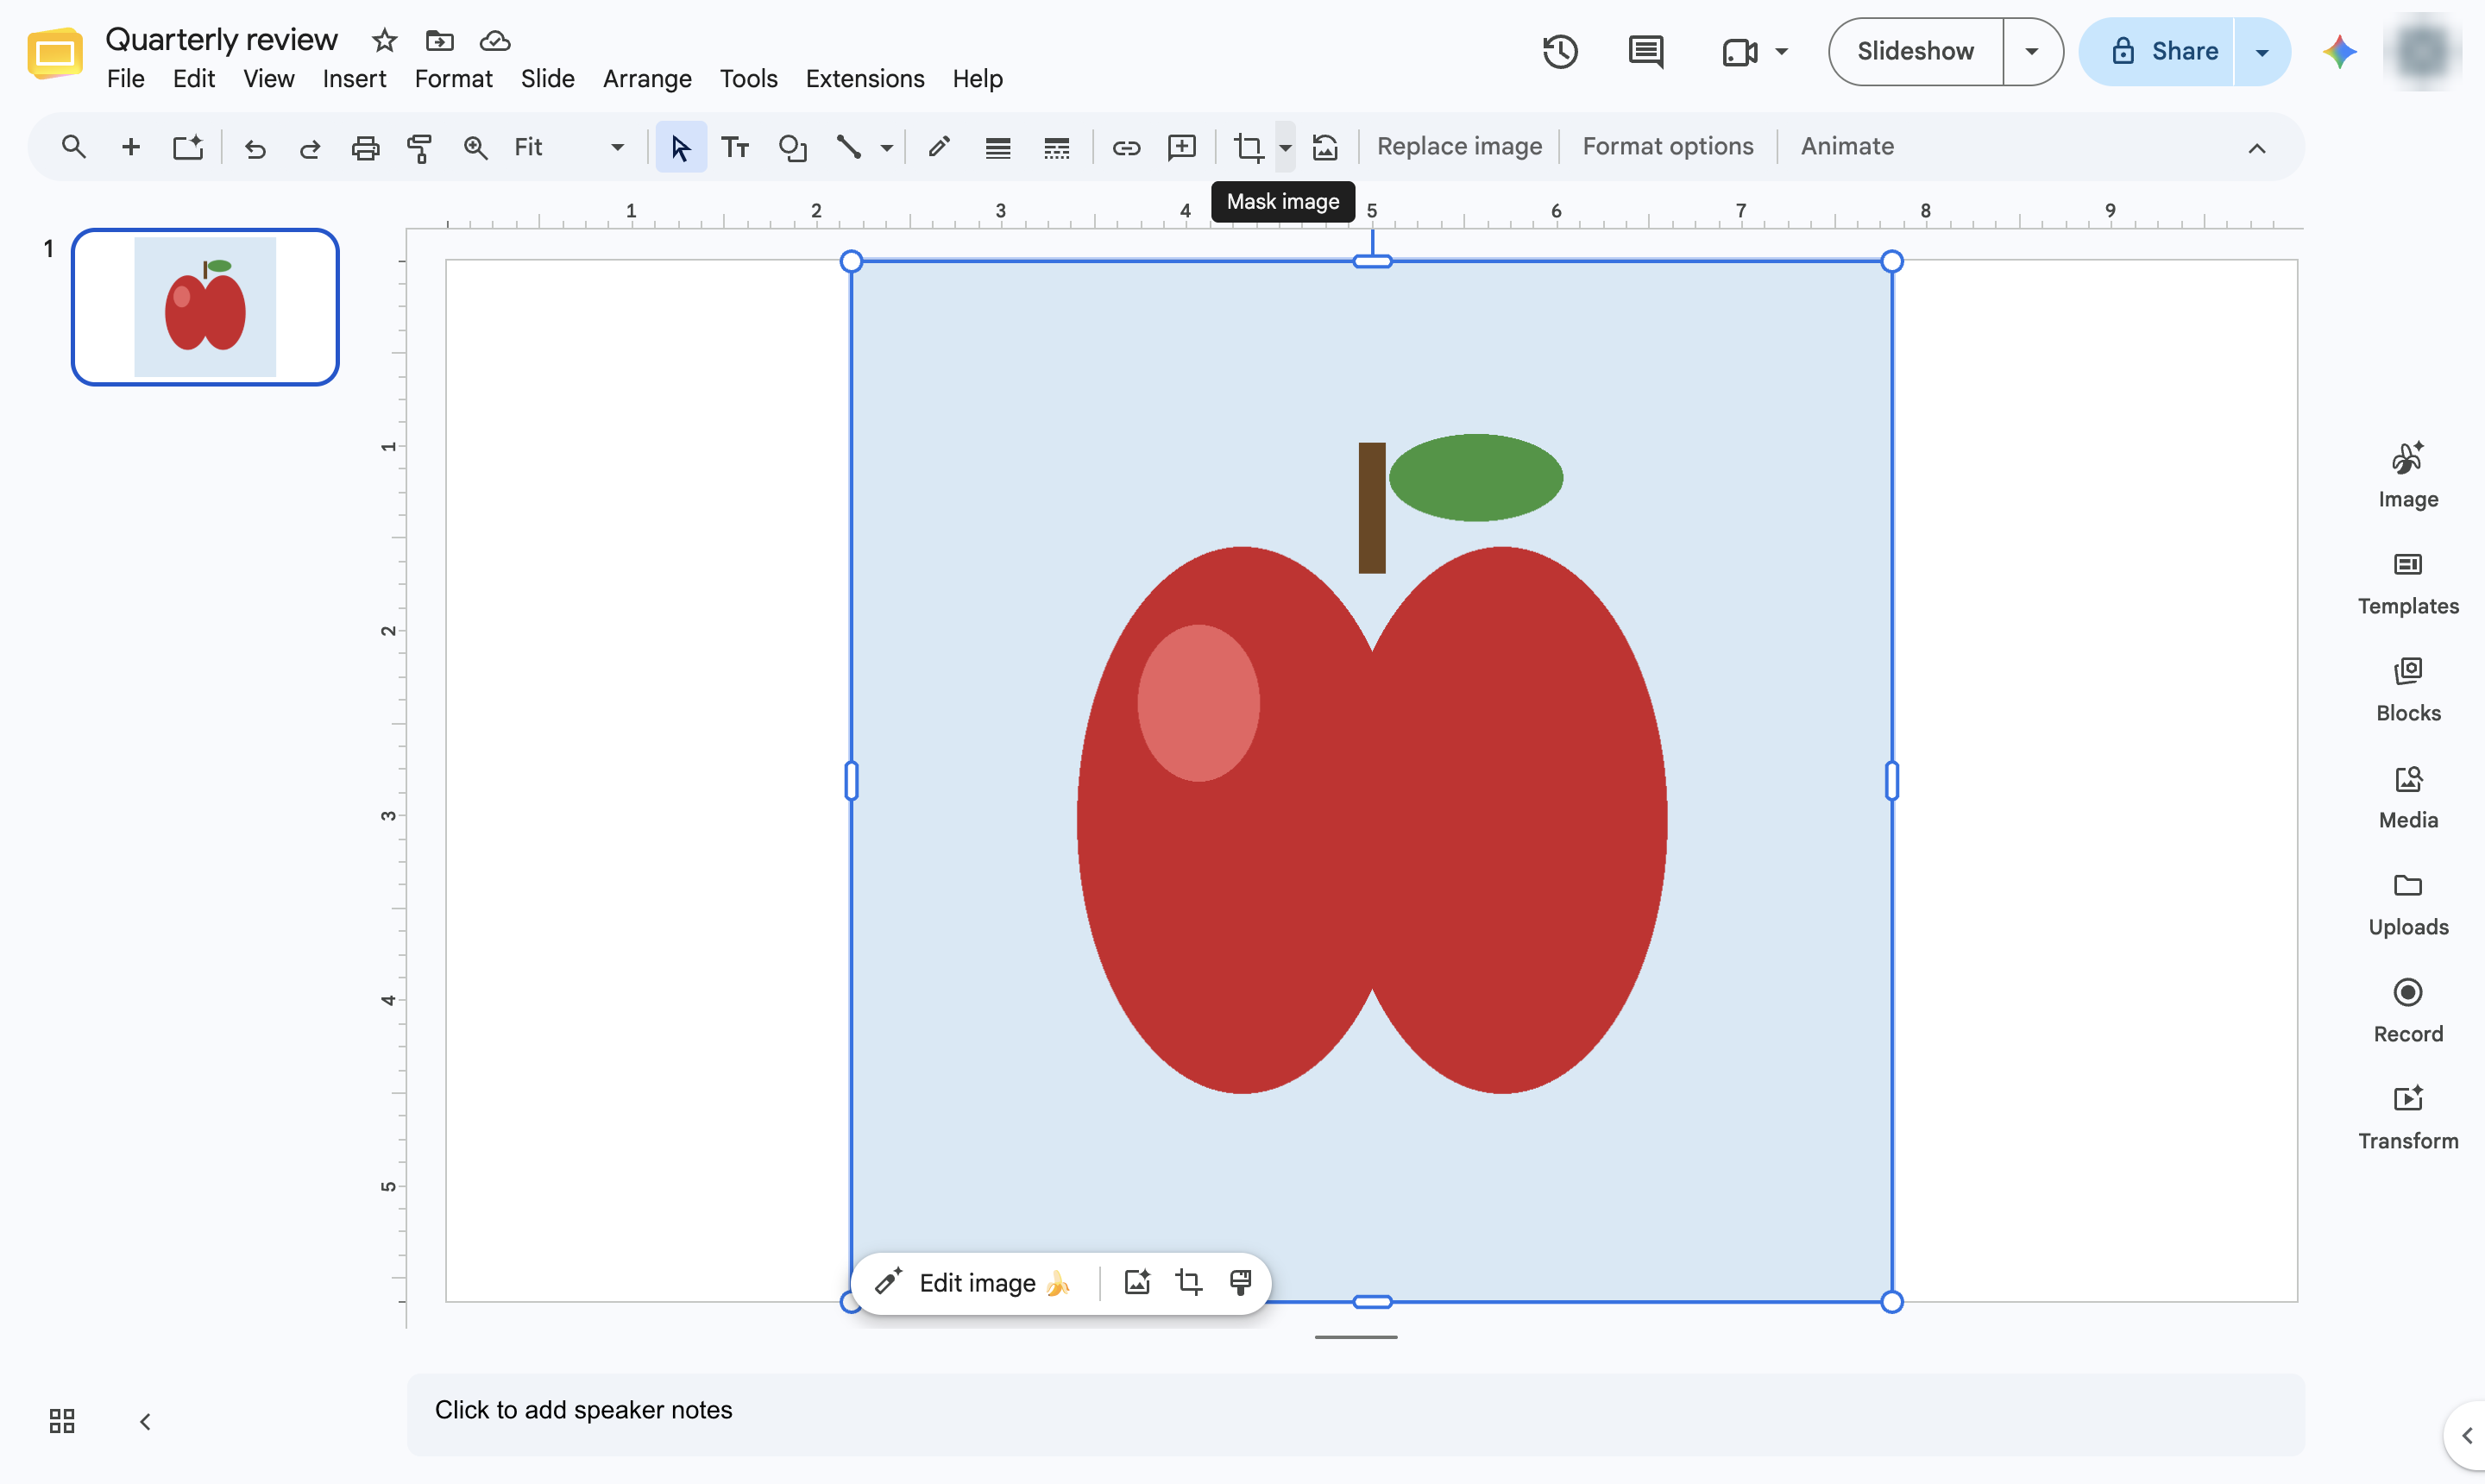Open the Extensions menu
This screenshot has width=2485, height=1484.
tap(865, 78)
